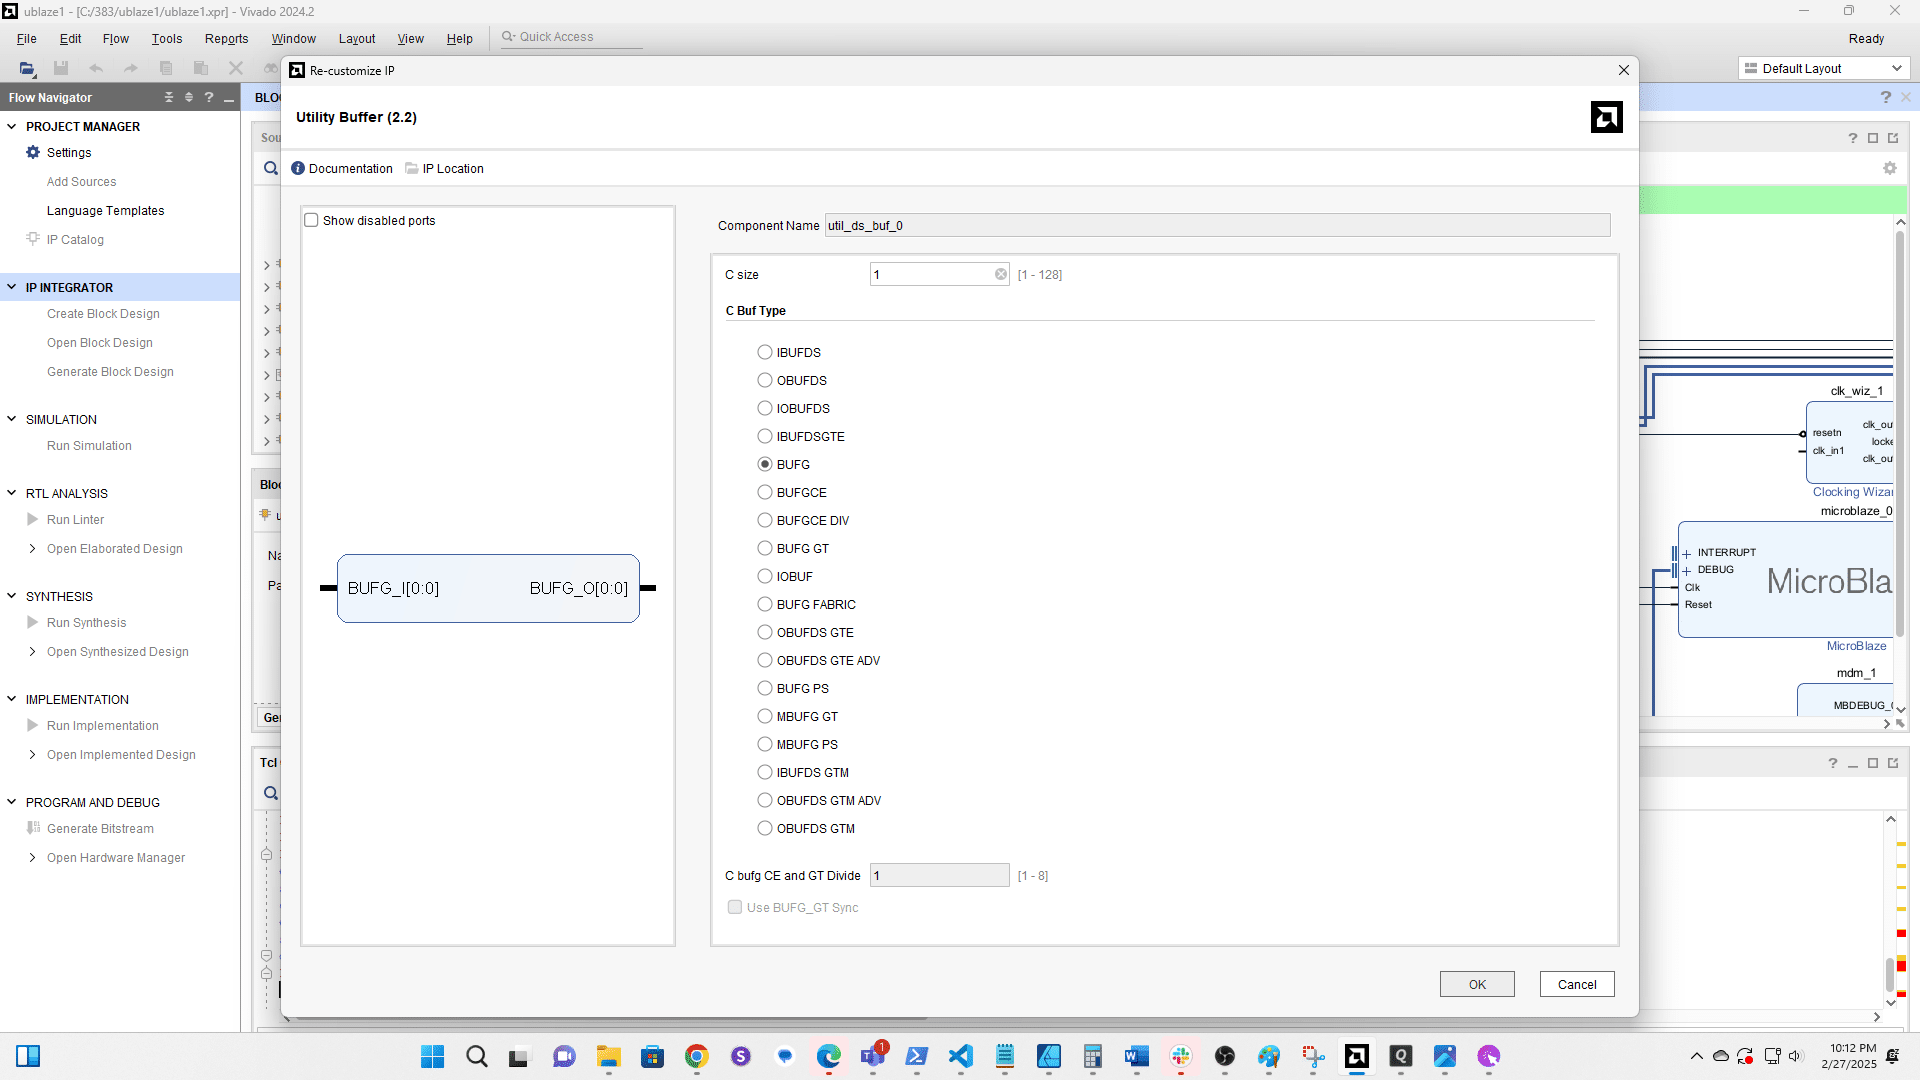Choose the OBUFDS GTM ADV buffer type
Viewport: 1920px width, 1080px height.
click(765, 800)
